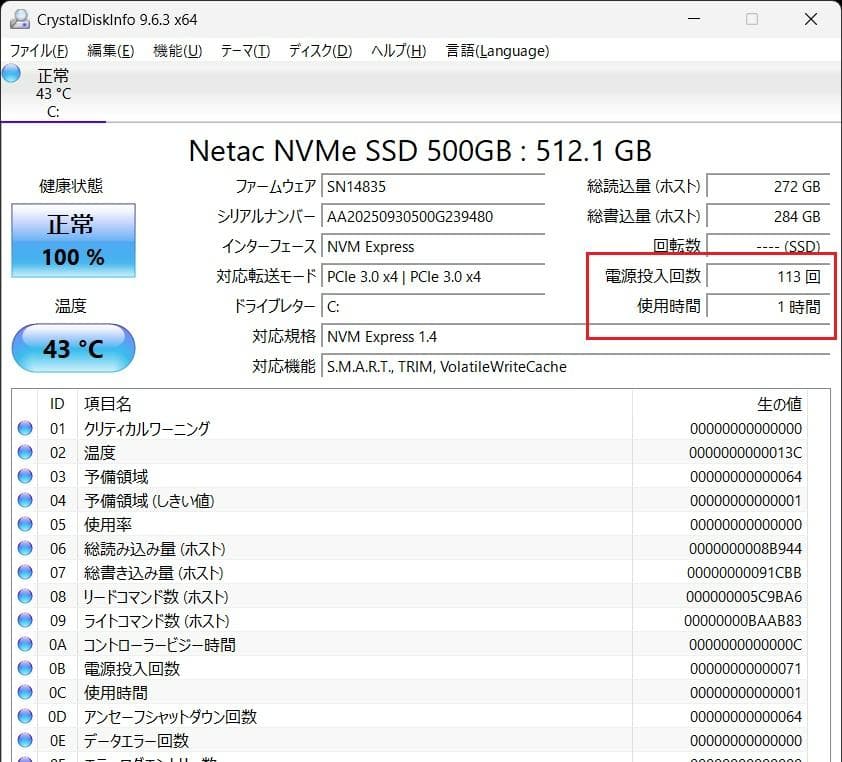This screenshot has height=762, width=842.
Task: Click the blue icon next to アンセーフシャットダウン回数
Action: [x=27, y=717]
